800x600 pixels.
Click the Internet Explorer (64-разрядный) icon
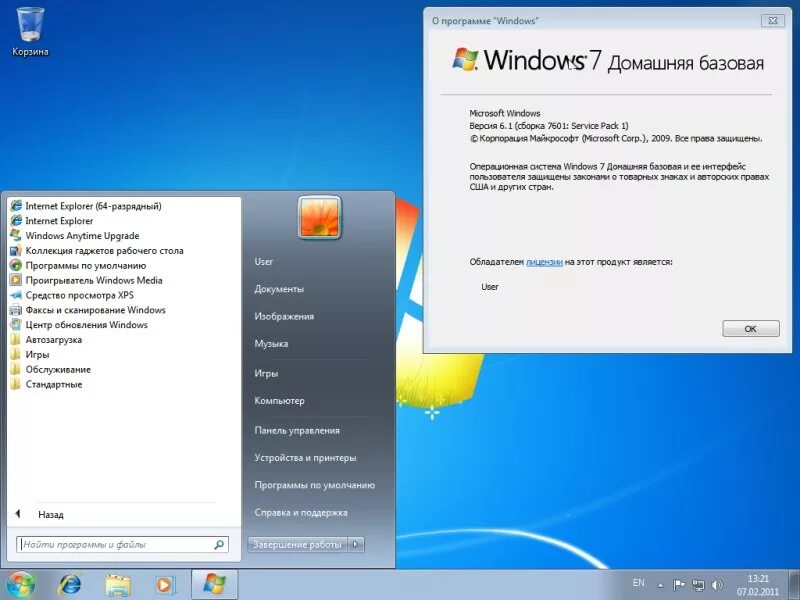click(16, 206)
